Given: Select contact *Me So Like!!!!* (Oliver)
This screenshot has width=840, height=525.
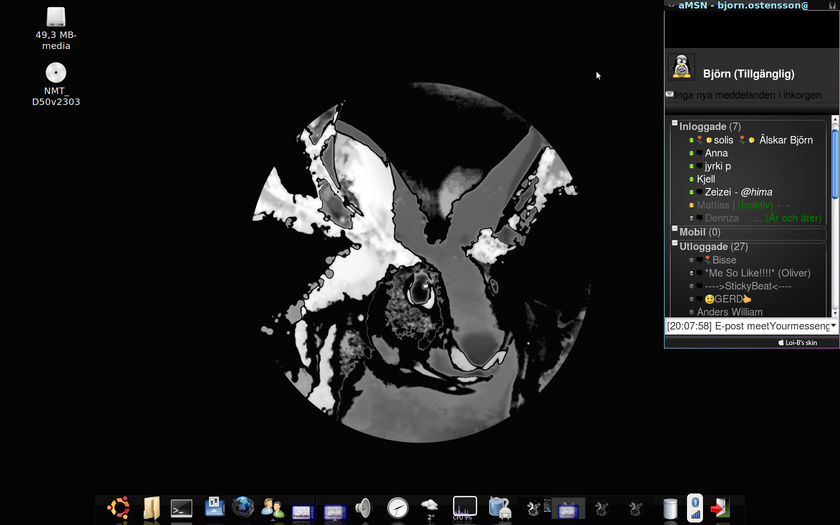Looking at the screenshot, I should point(758,273).
